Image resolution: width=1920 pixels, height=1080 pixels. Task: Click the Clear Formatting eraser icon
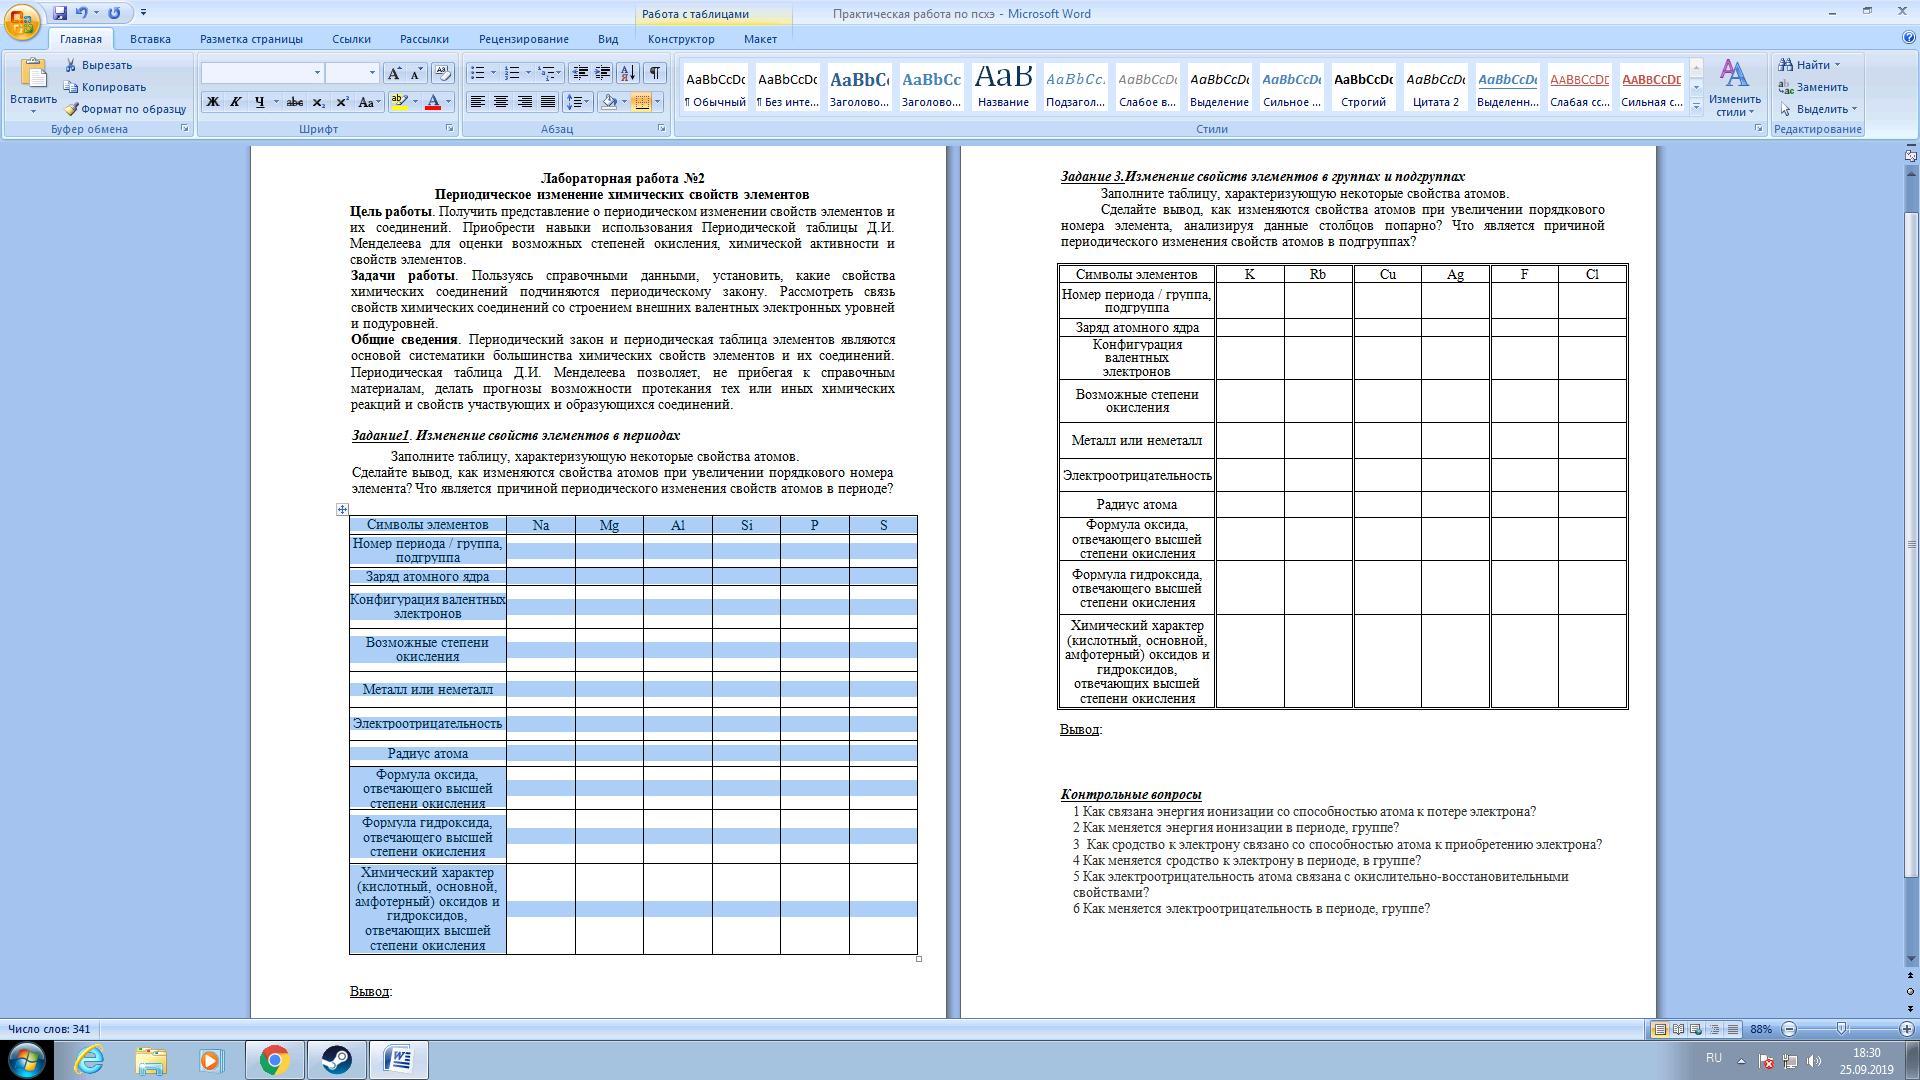click(x=443, y=73)
